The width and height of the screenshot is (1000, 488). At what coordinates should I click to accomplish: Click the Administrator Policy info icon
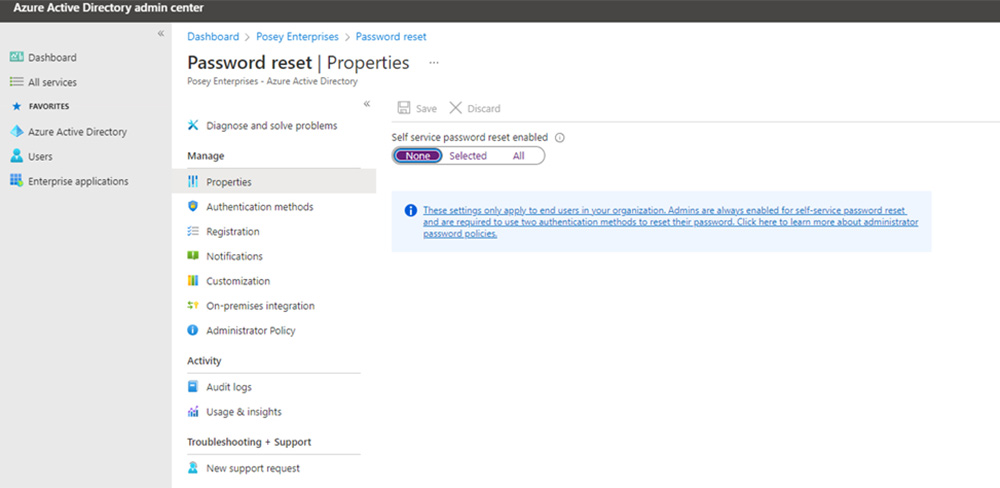click(x=193, y=330)
